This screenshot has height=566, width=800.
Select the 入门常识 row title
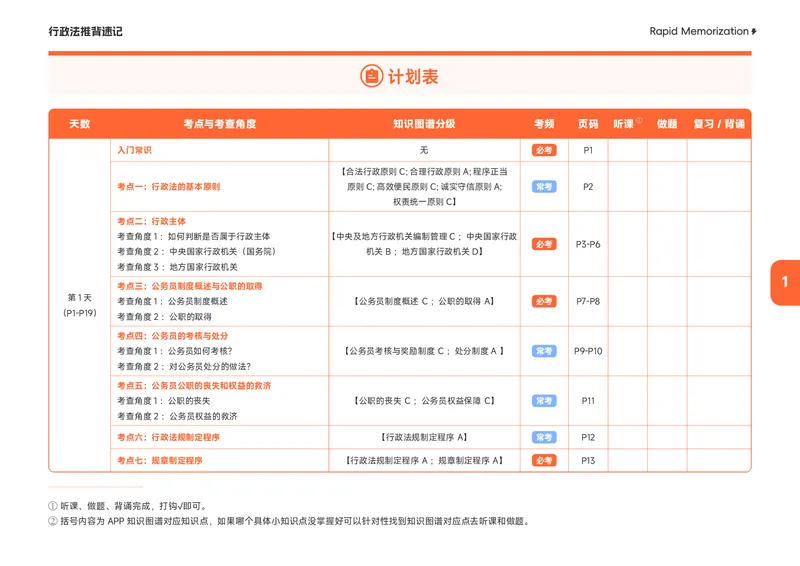tap(134, 150)
